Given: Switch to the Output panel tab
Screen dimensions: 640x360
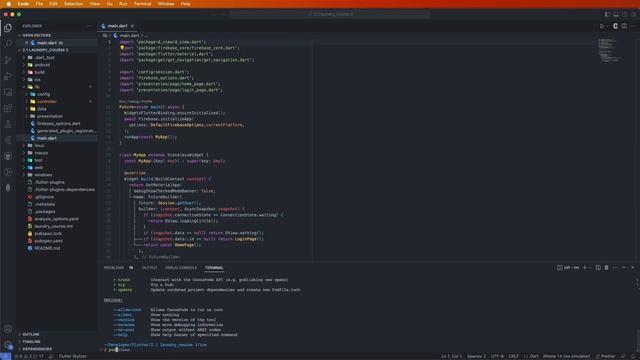Looking at the screenshot, I should (x=149, y=268).
